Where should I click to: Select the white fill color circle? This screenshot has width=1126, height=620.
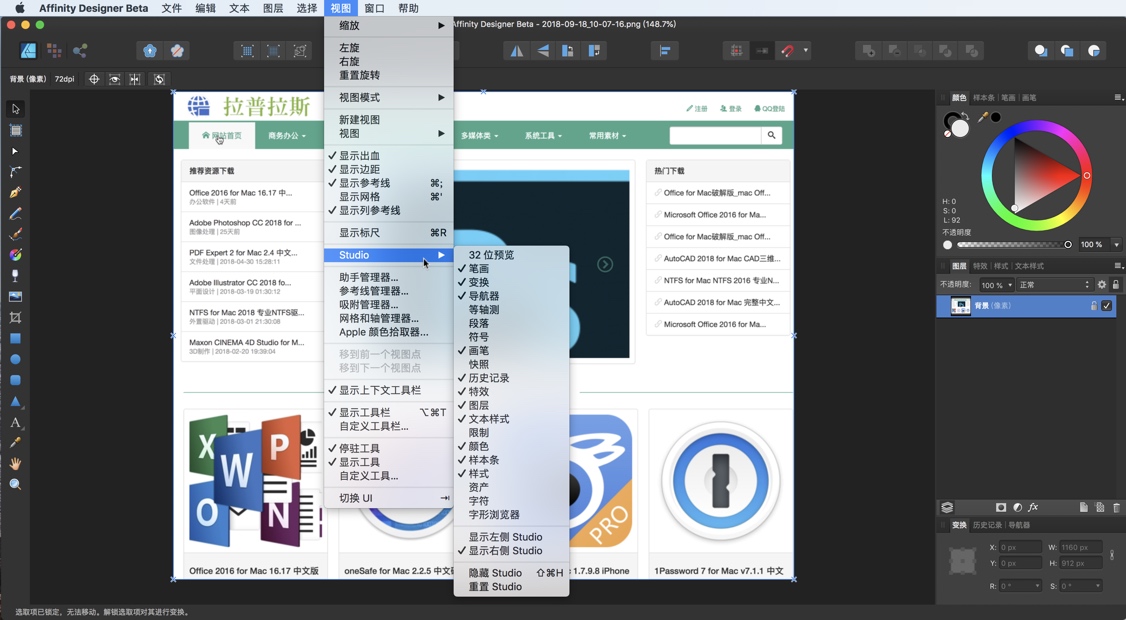[x=961, y=129]
